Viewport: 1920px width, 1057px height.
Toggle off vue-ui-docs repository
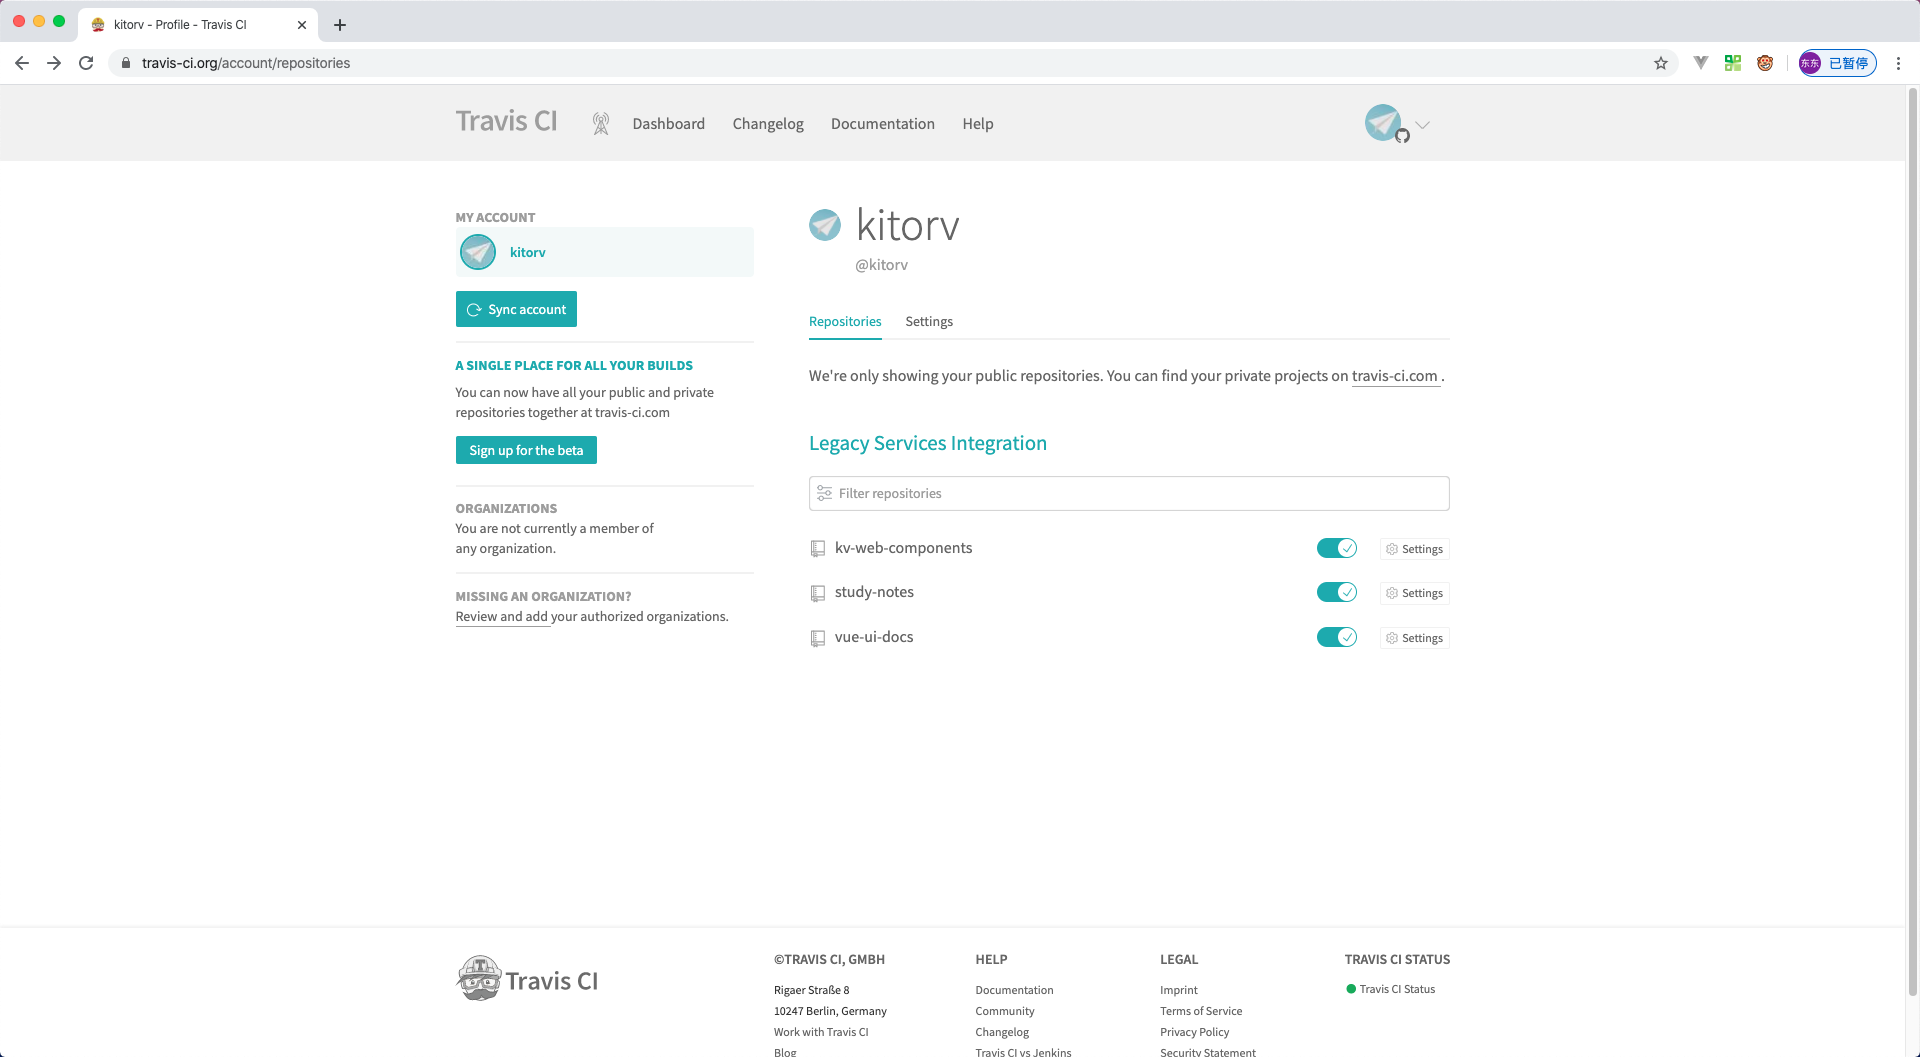click(1337, 637)
